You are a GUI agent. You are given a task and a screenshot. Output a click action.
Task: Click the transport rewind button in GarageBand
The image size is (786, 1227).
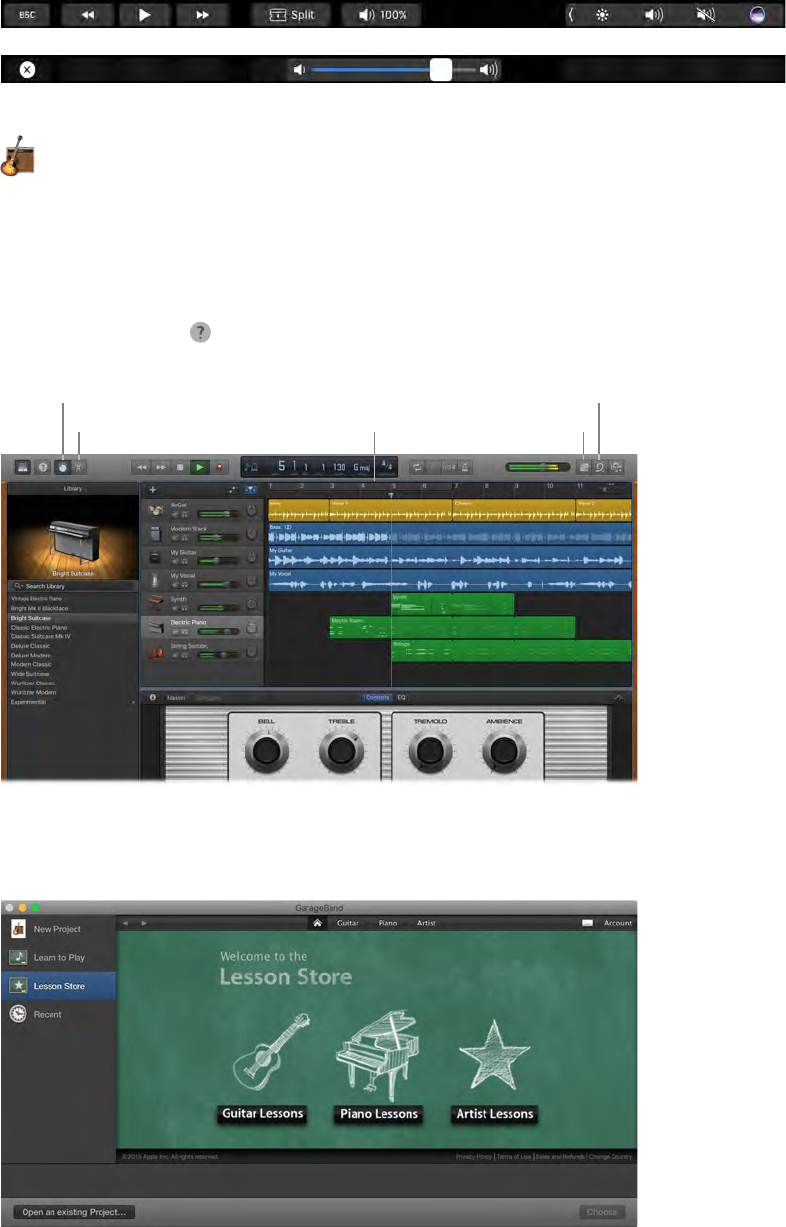(x=142, y=466)
